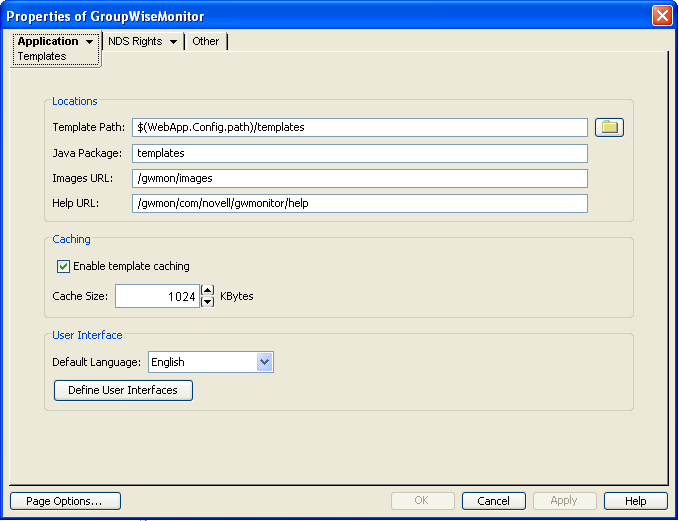
Task: Open the Other tab
Action: point(206,41)
